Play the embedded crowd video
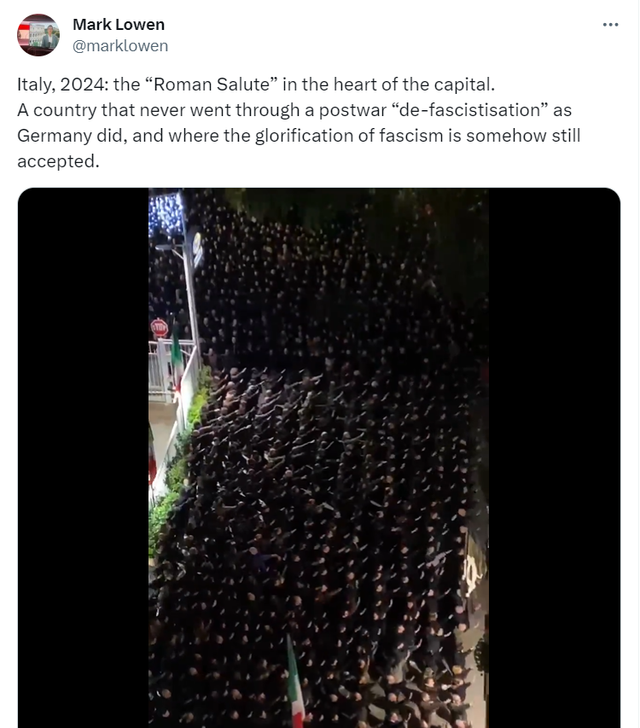 [x=319, y=458]
